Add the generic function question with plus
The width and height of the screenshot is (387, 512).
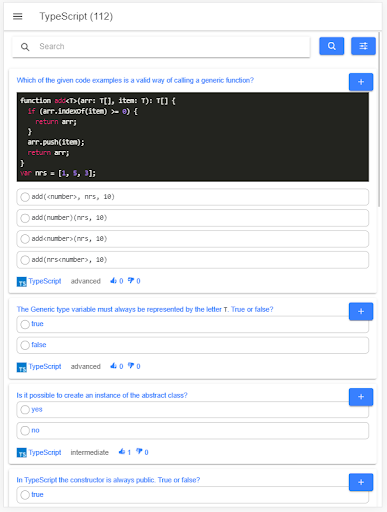click(x=361, y=82)
